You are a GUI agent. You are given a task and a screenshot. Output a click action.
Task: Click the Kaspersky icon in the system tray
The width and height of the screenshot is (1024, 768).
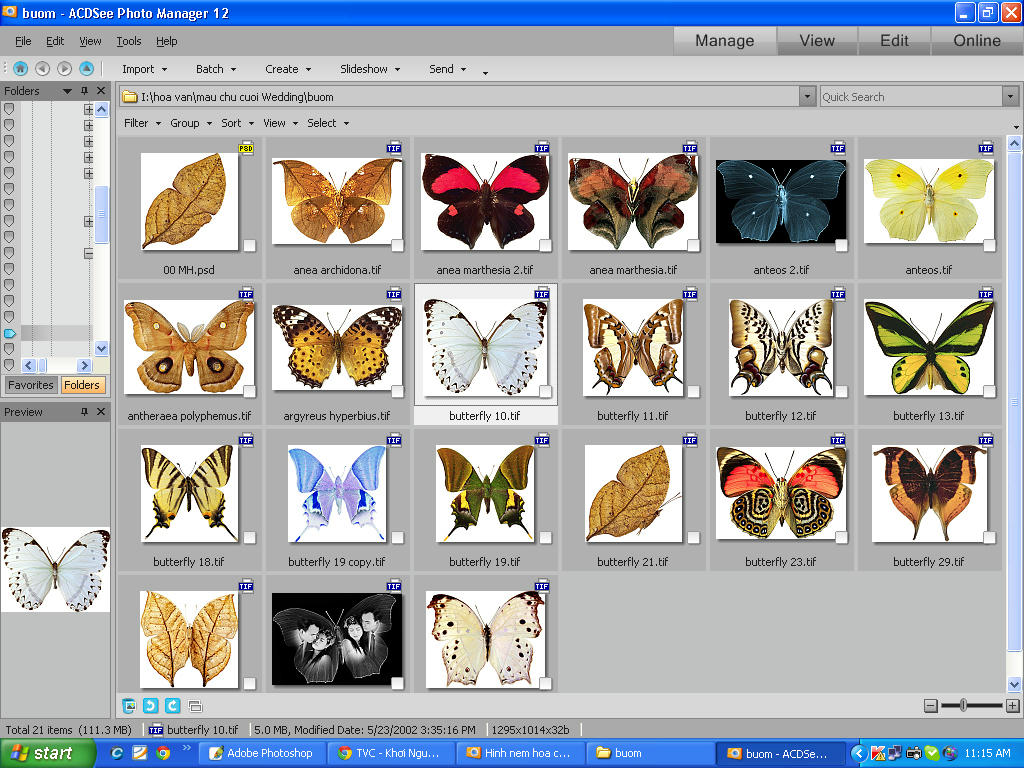point(877,753)
